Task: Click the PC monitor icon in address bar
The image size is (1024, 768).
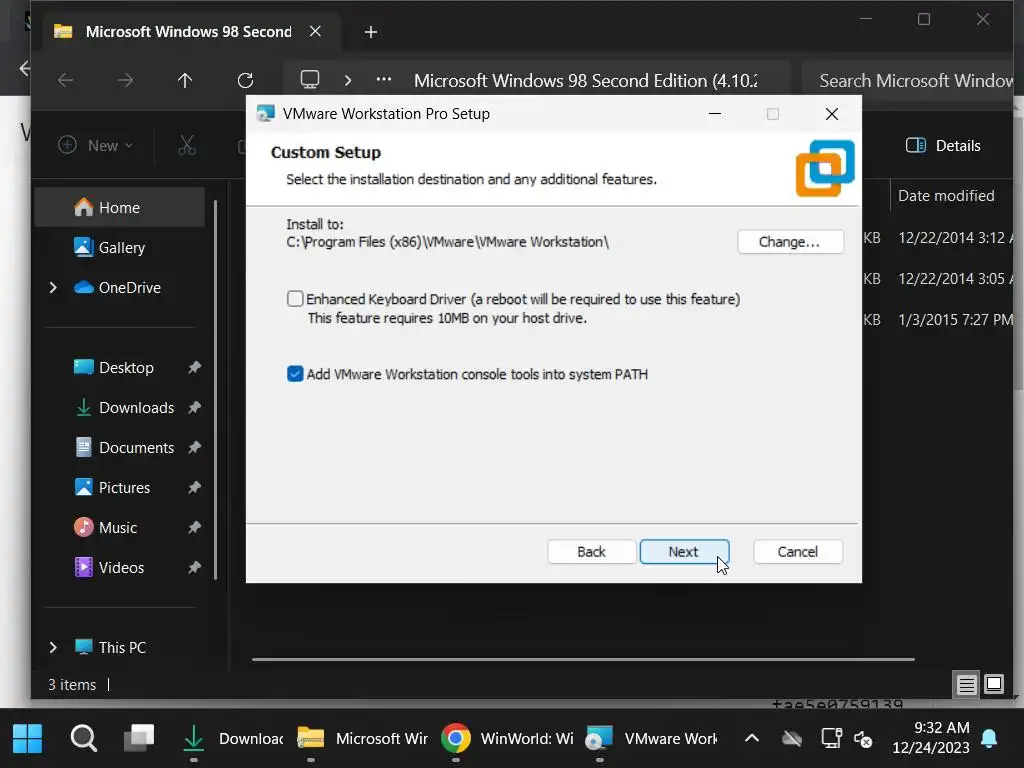Action: click(310, 80)
